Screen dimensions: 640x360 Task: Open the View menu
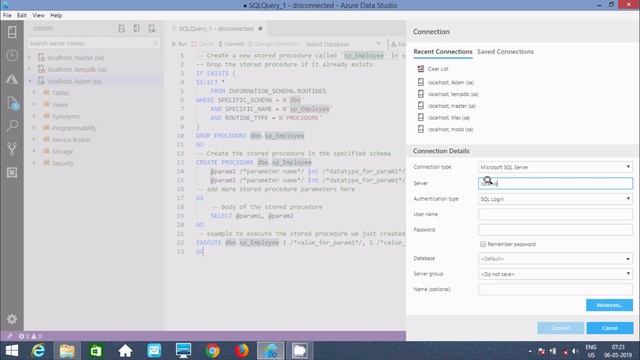[38, 15]
